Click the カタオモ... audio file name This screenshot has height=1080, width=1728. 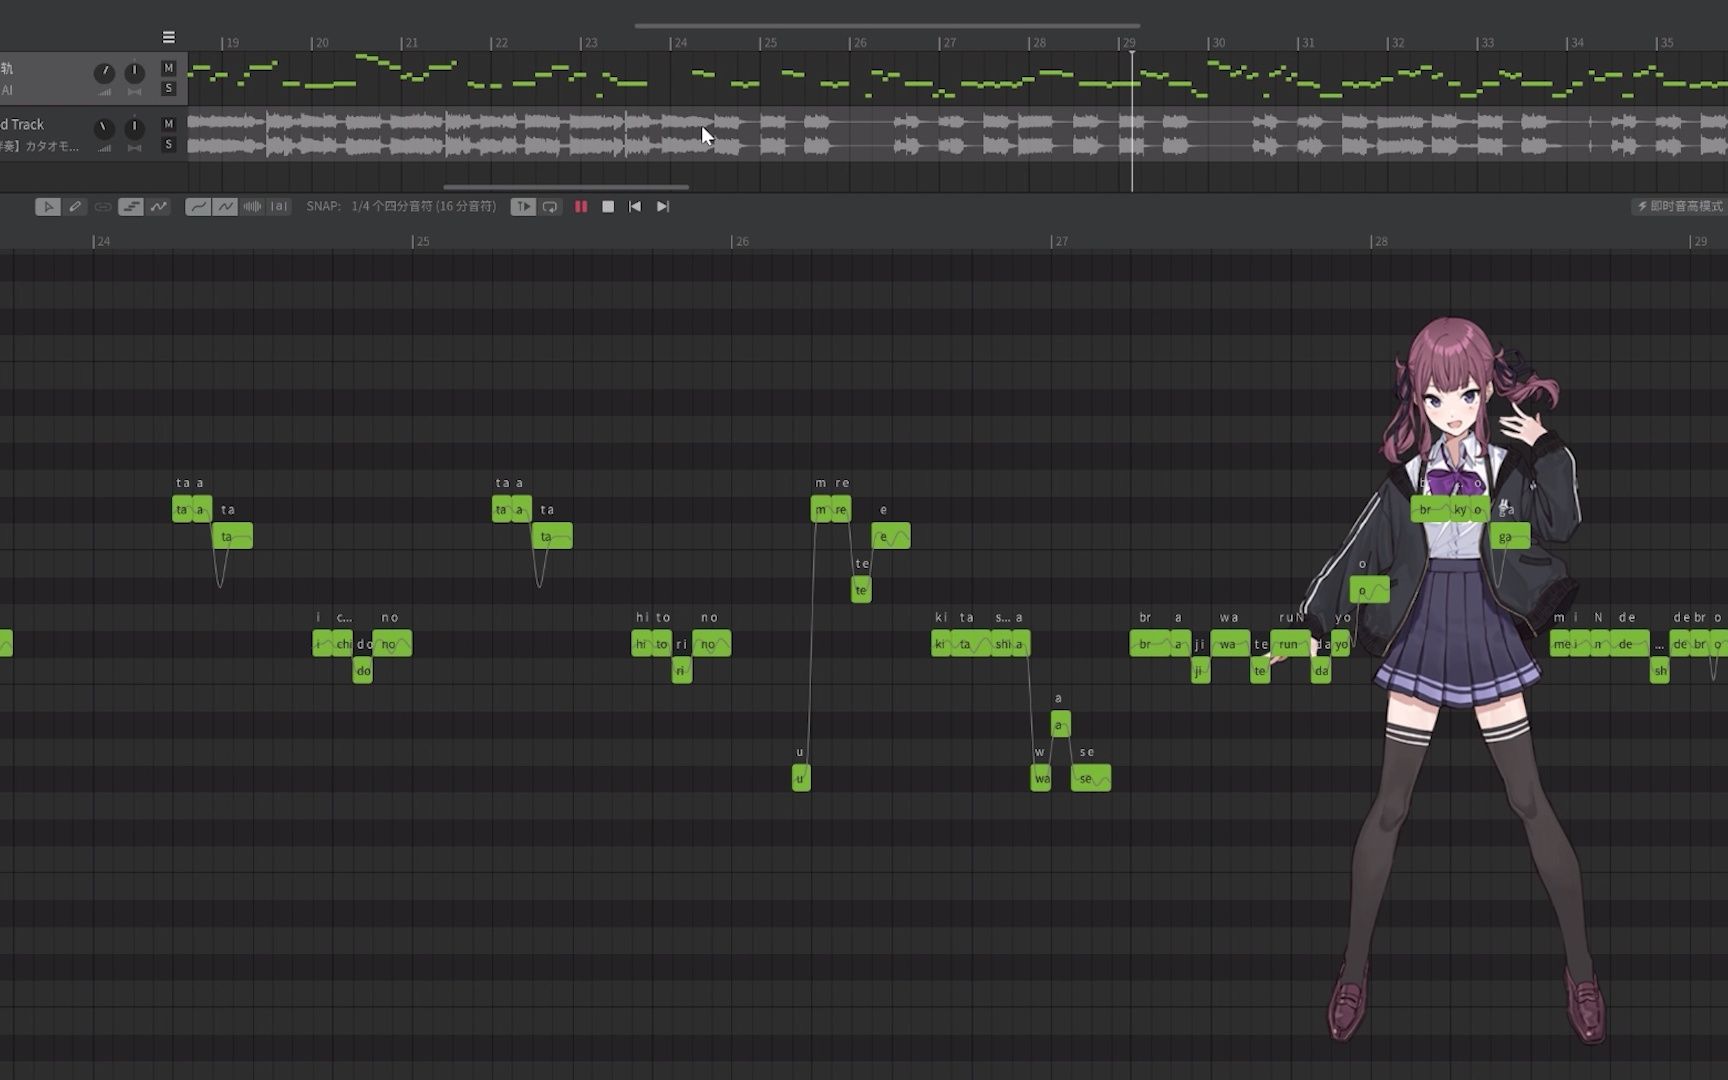40,146
